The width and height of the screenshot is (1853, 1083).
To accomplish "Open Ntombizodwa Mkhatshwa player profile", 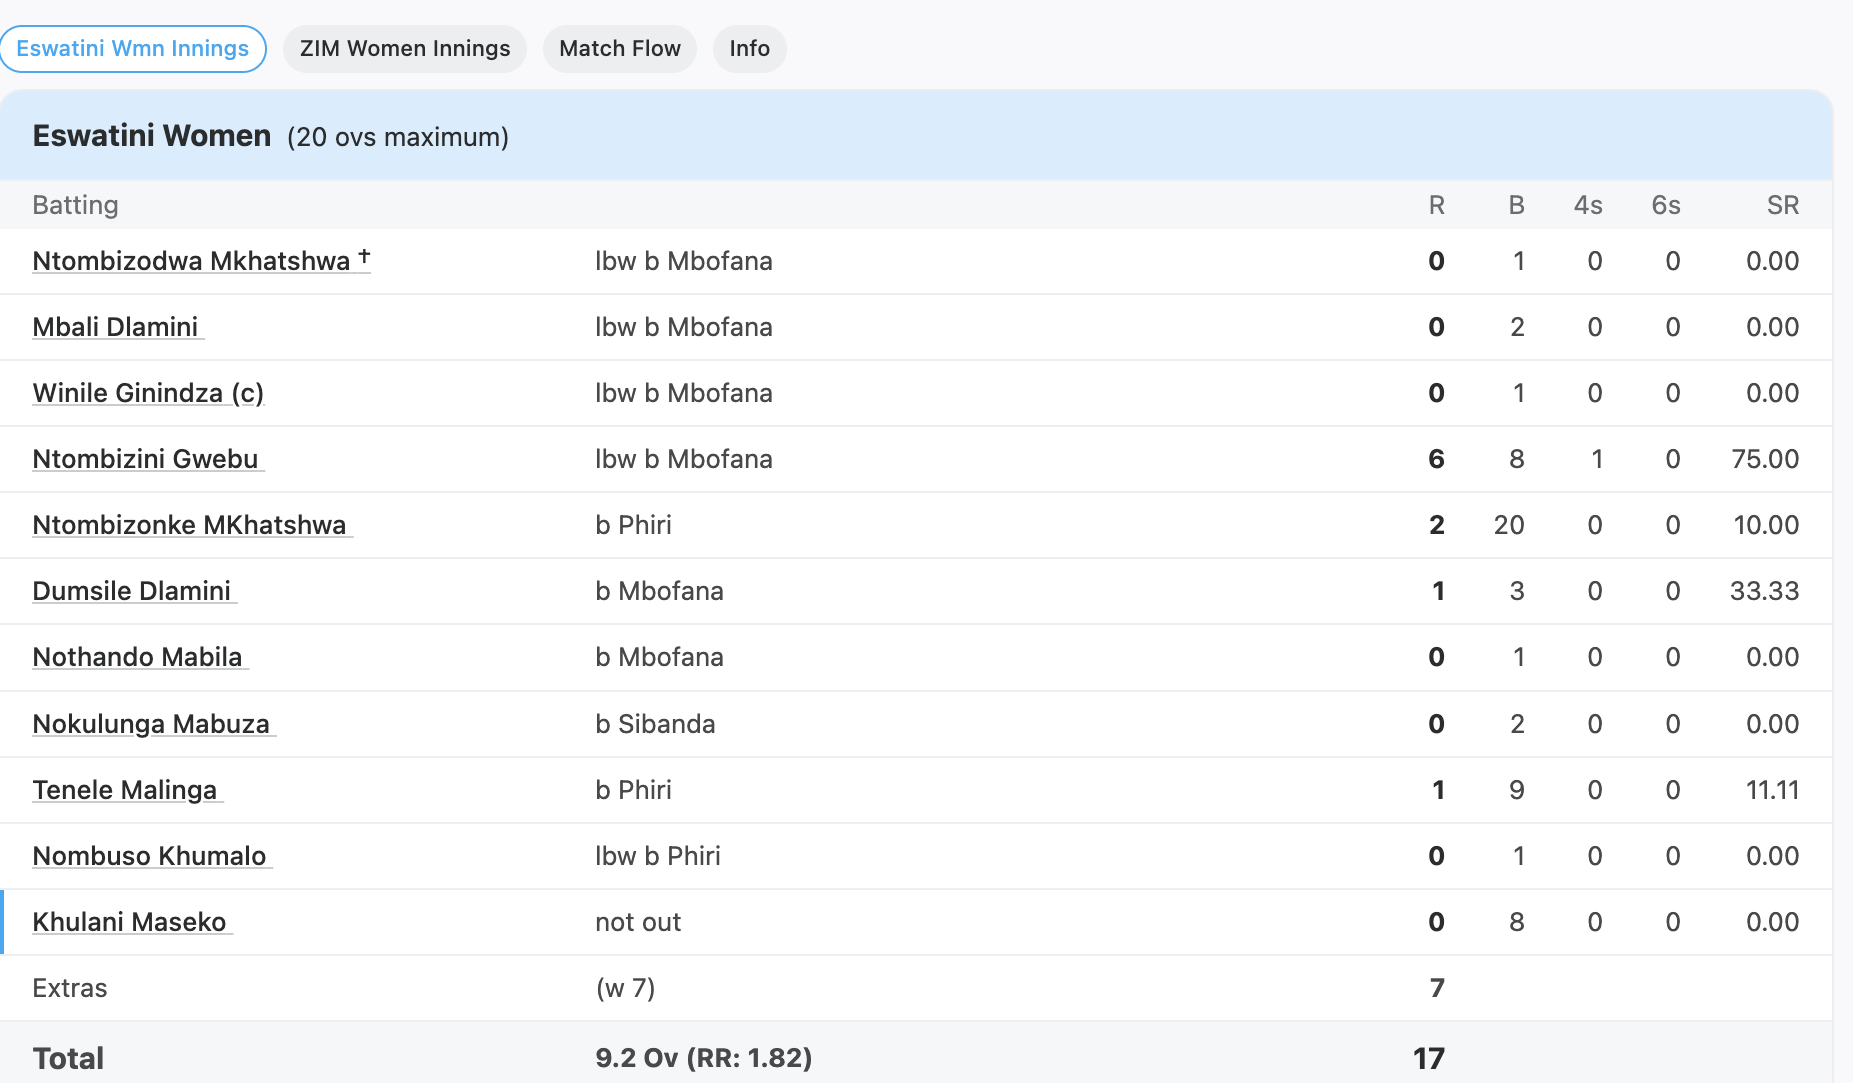I will [x=191, y=261].
